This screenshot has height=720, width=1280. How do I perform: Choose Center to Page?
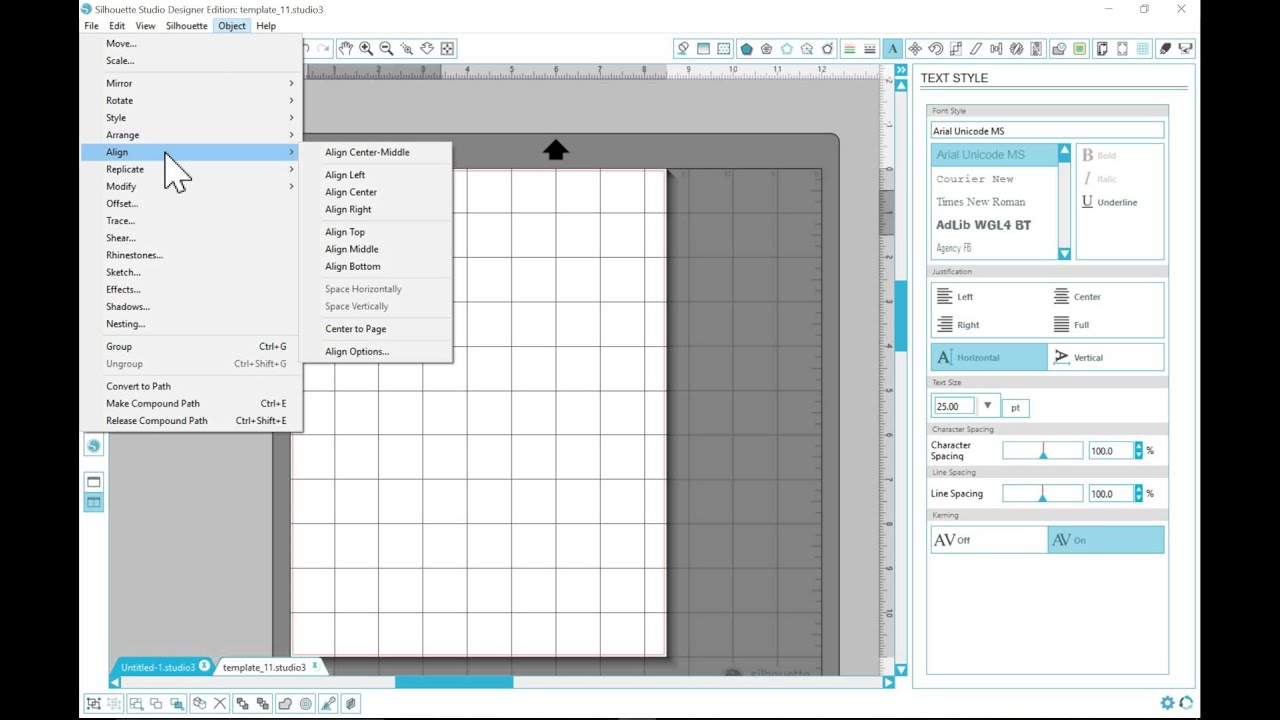click(x=355, y=329)
